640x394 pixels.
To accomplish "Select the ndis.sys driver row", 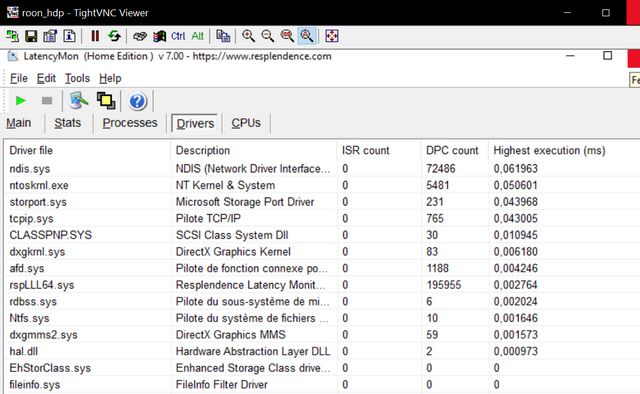I will pyautogui.click(x=322, y=169).
